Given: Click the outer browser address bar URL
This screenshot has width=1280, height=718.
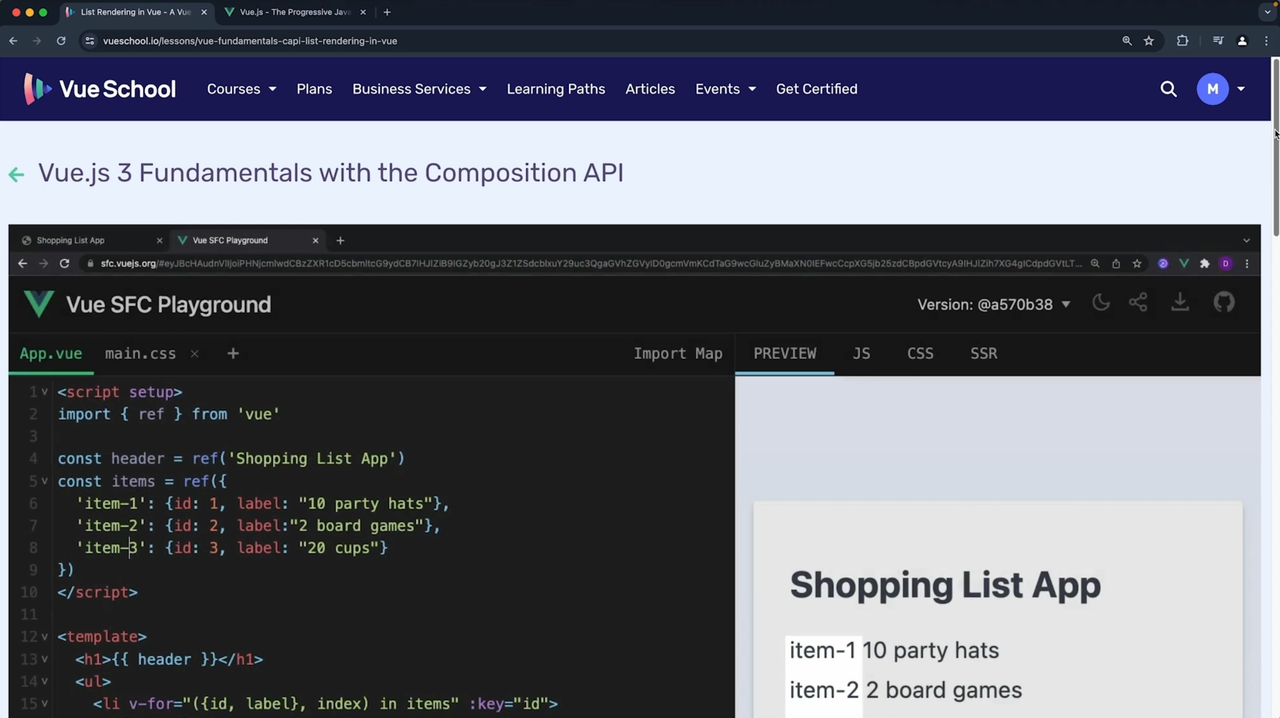Looking at the screenshot, I should click(x=250, y=41).
